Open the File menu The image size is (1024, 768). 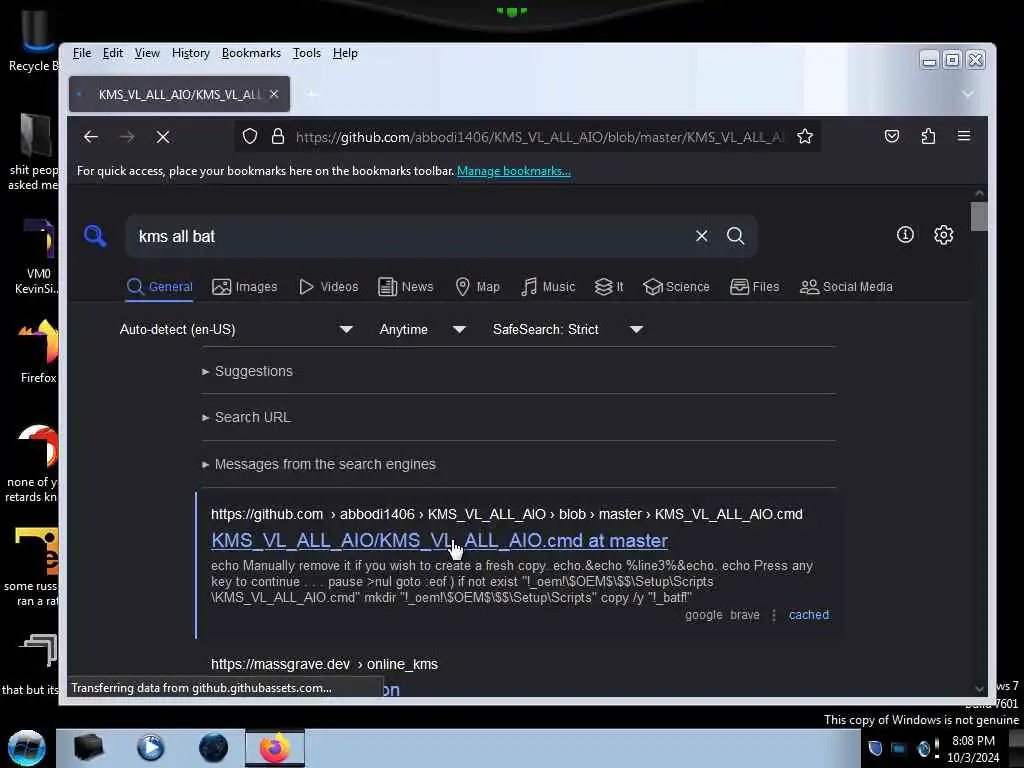point(82,53)
